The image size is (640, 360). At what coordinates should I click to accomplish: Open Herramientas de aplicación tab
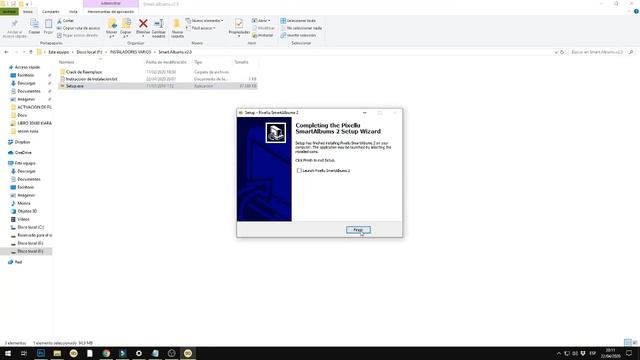click(111, 12)
